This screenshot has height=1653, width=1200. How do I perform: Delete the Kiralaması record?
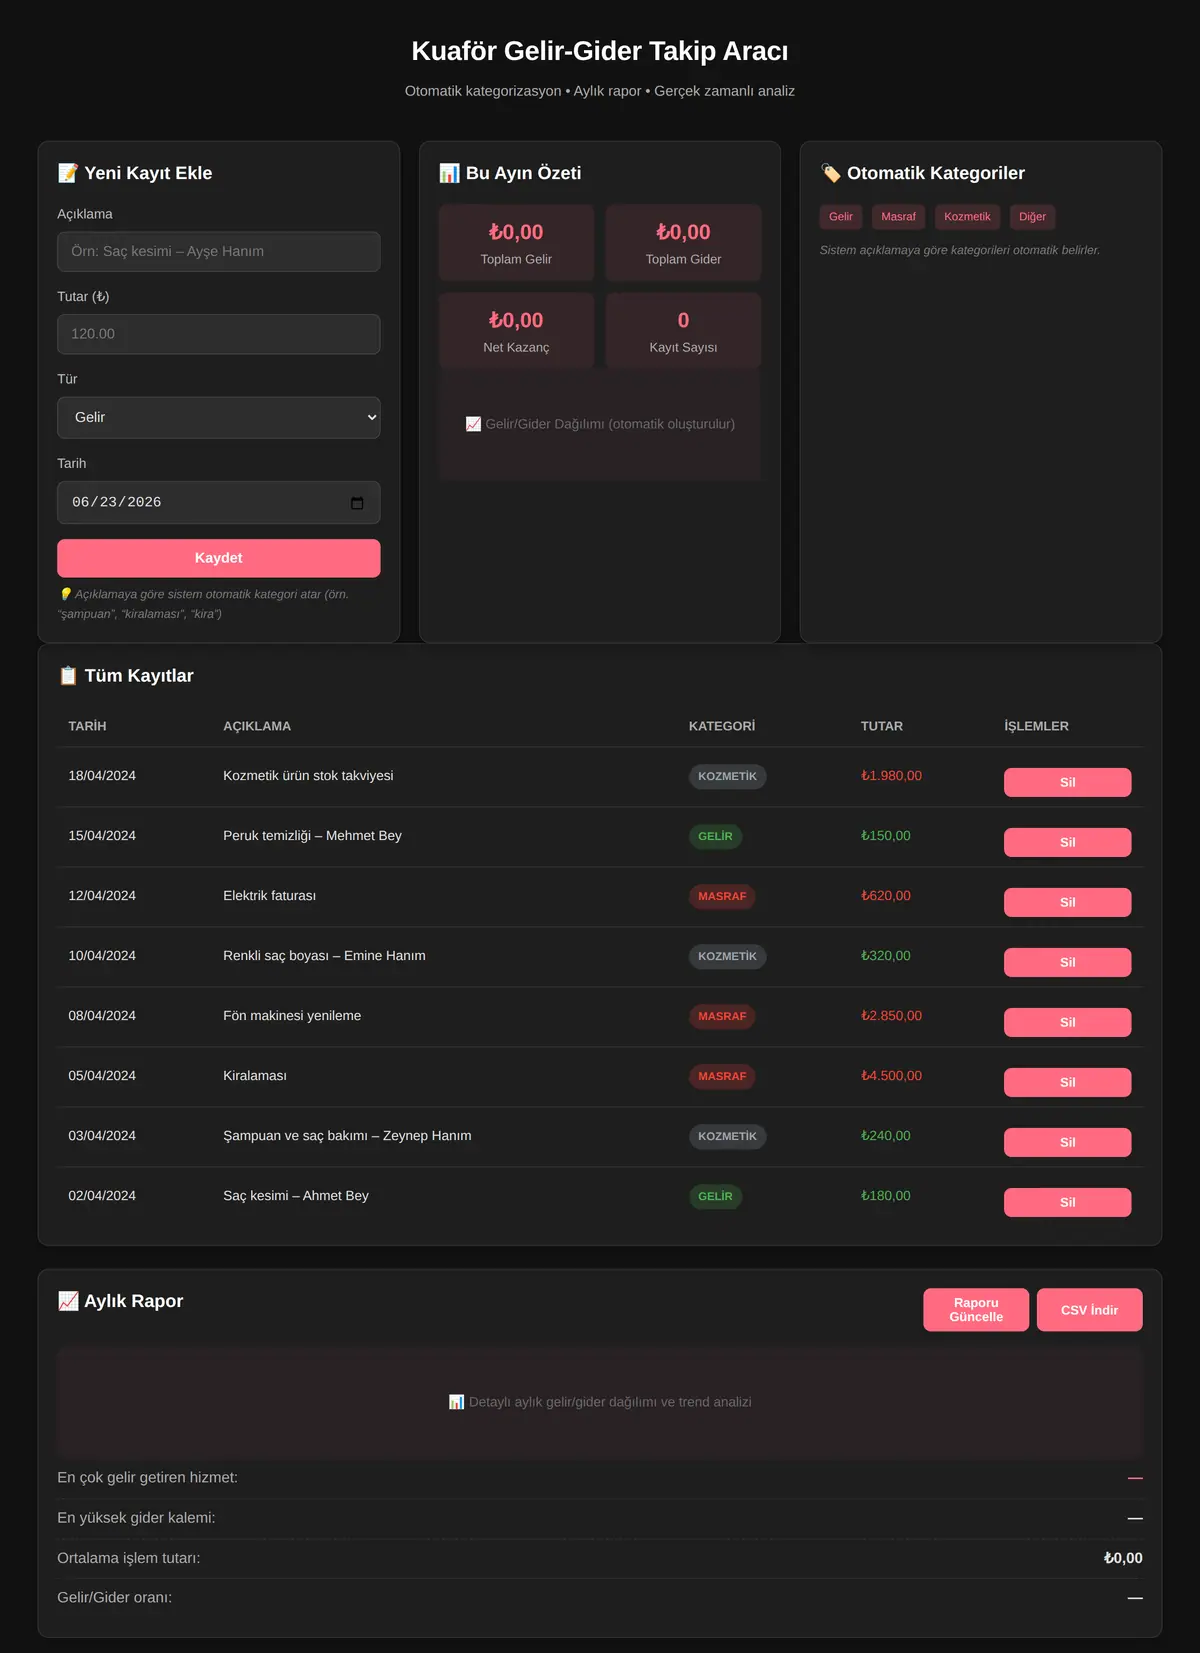[x=1067, y=1083]
